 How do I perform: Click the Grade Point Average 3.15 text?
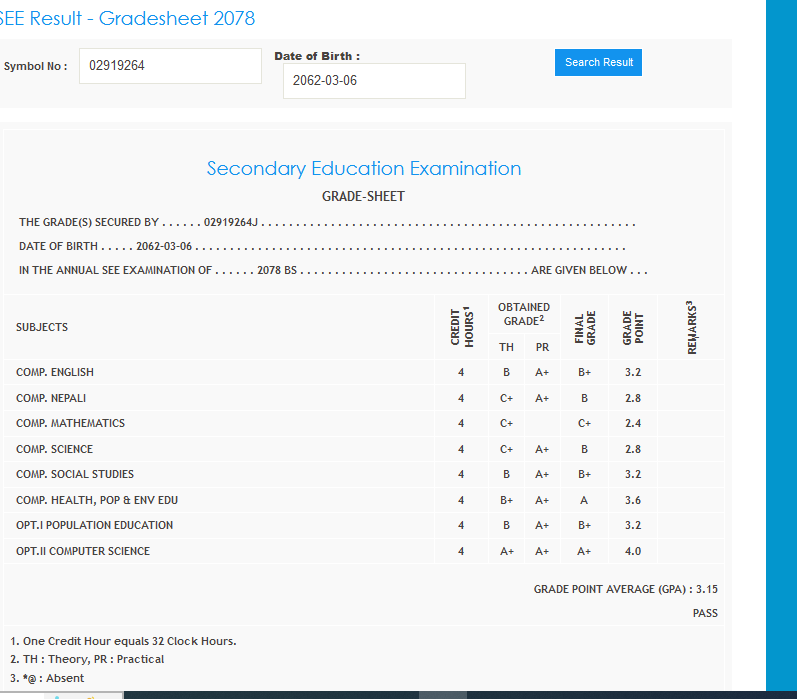click(625, 589)
